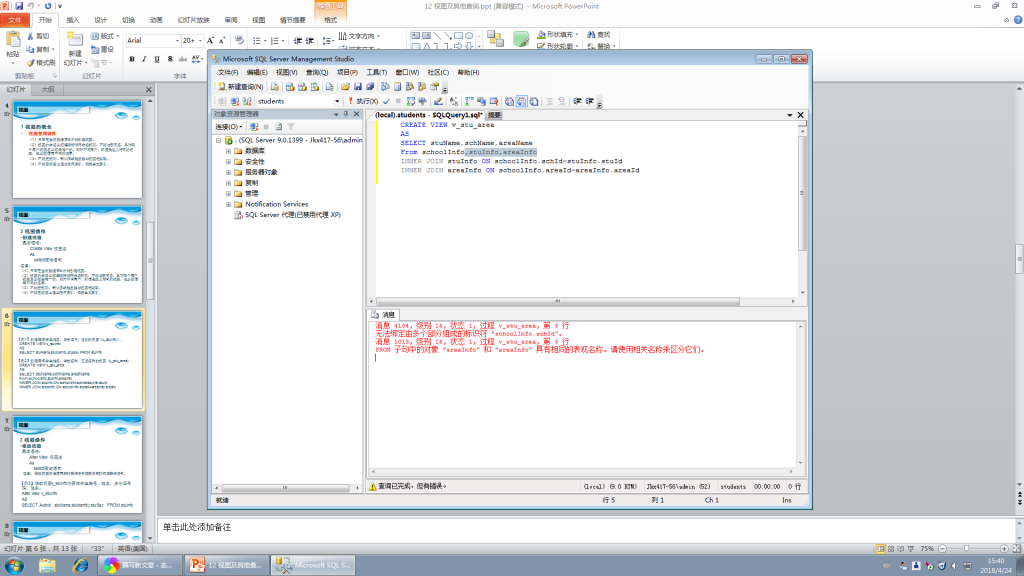Screen dimensions: 1024x576
Task: Click the Results to File icon
Action: point(534,101)
